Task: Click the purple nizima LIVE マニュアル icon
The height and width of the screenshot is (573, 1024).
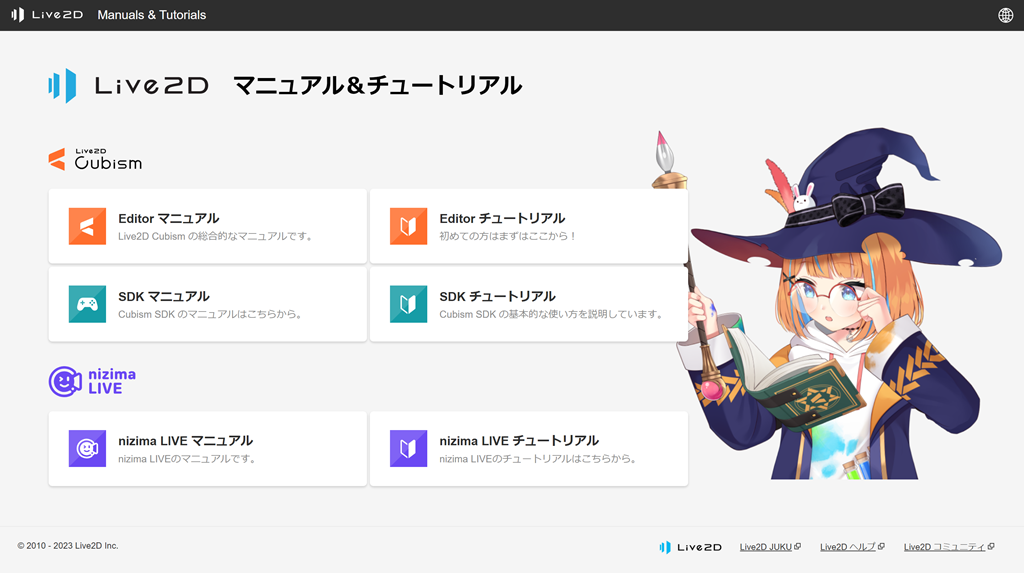Action: coord(88,448)
